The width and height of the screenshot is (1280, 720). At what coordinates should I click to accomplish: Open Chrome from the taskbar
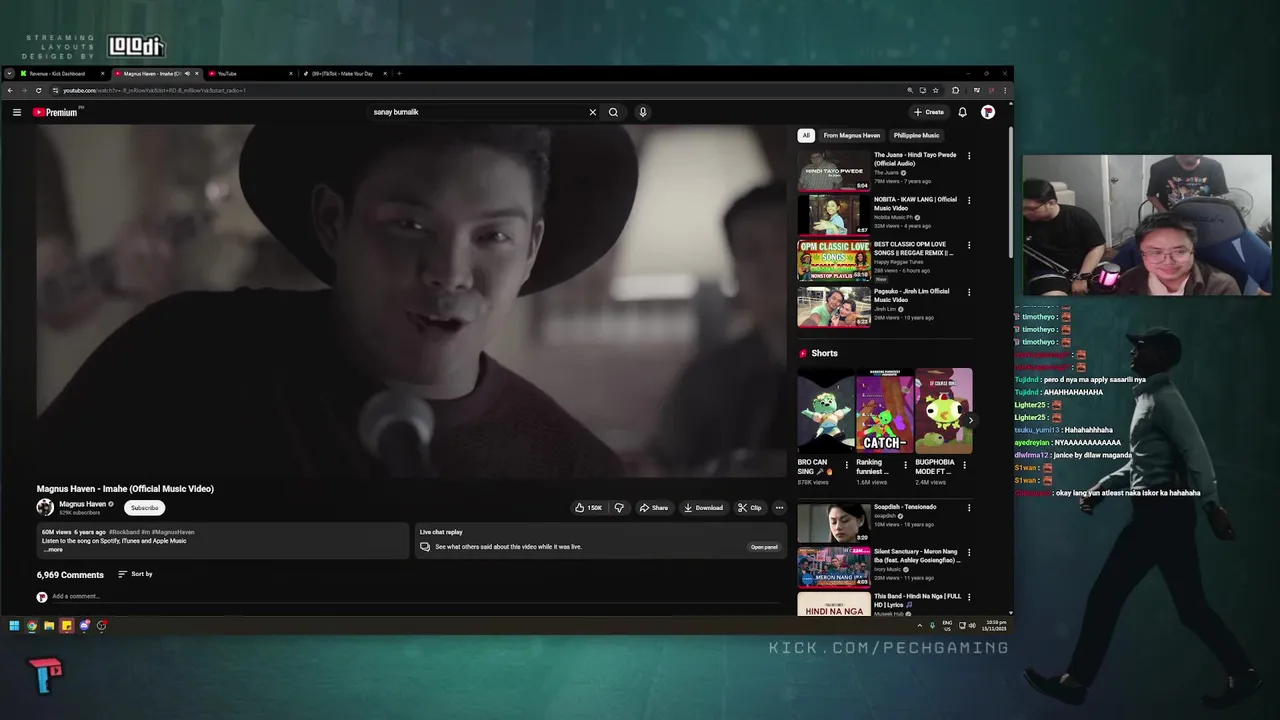(x=32, y=626)
